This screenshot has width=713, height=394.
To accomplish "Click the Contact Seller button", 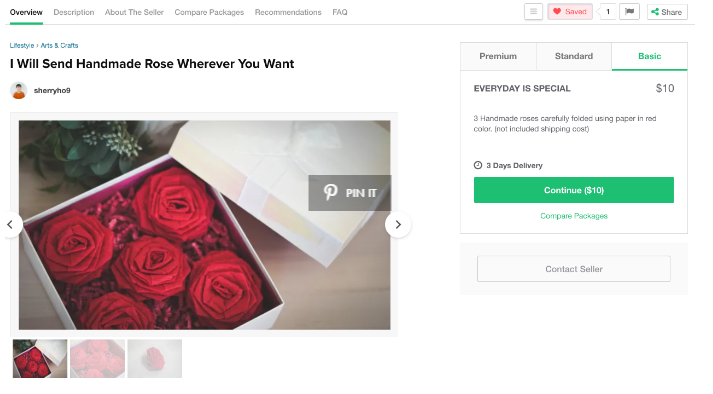I will click(x=574, y=269).
